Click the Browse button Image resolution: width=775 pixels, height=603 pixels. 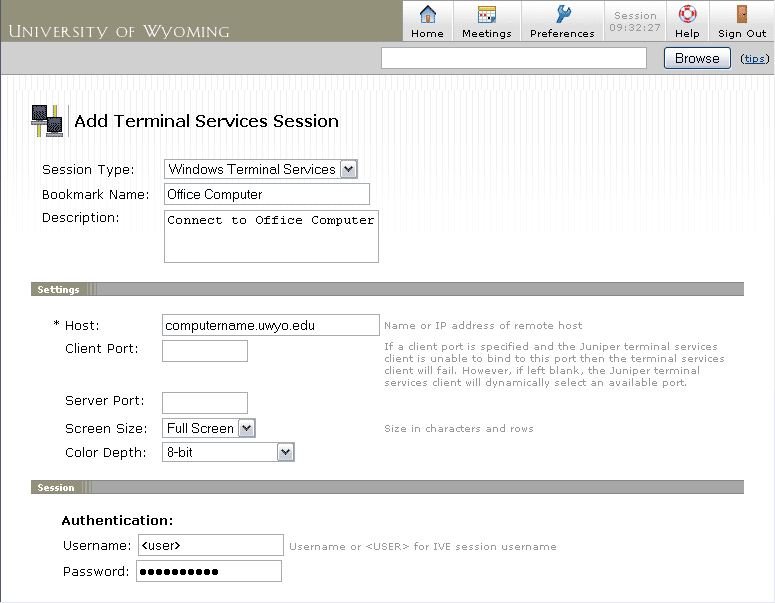tap(697, 58)
